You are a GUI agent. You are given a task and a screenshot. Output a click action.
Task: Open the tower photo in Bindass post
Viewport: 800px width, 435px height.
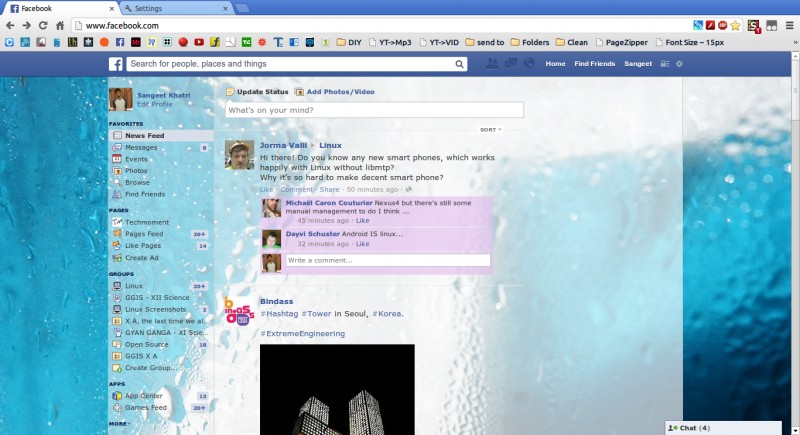(337, 390)
